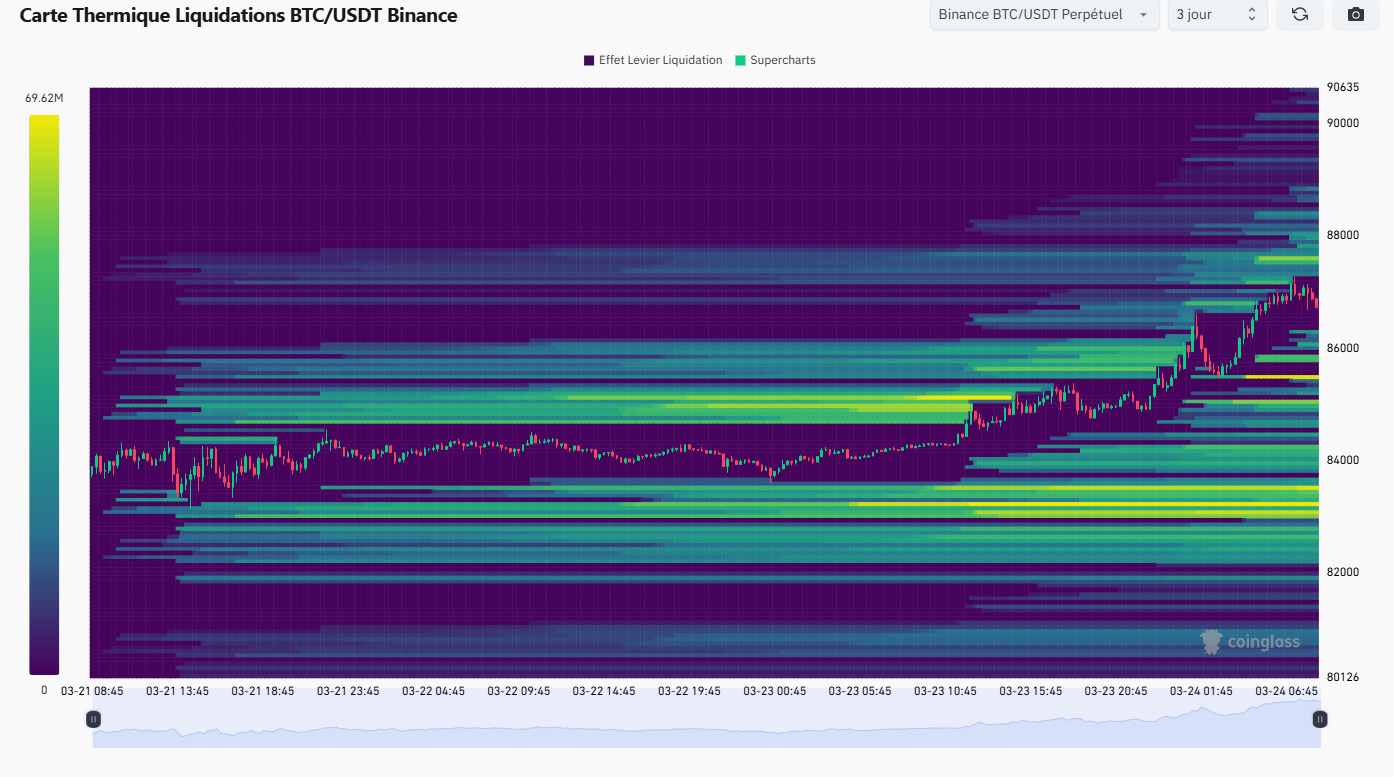This screenshot has height=777, width=1394.
Task: Toggle Effet Levier Liquidation legend entry
Action: pos(653,60)
